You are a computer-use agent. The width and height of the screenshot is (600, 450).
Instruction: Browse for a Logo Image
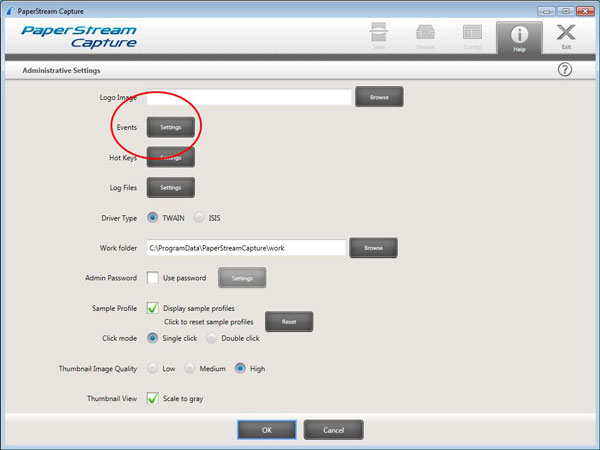tap(379, 97)
